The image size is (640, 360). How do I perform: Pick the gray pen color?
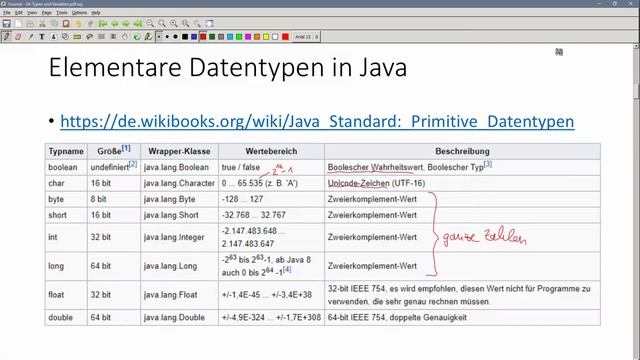pyautogui.click(x=221, y=37)
